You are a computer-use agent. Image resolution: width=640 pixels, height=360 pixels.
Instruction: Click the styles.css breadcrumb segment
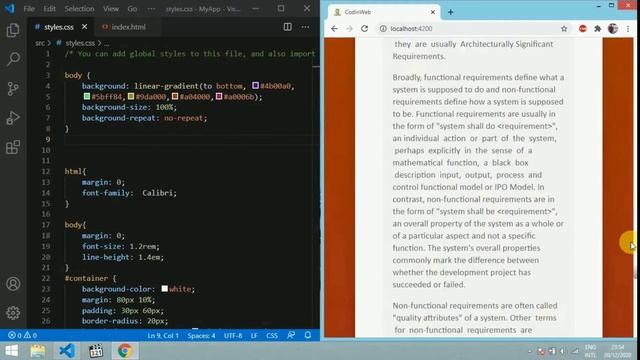(x=80, y=43)
